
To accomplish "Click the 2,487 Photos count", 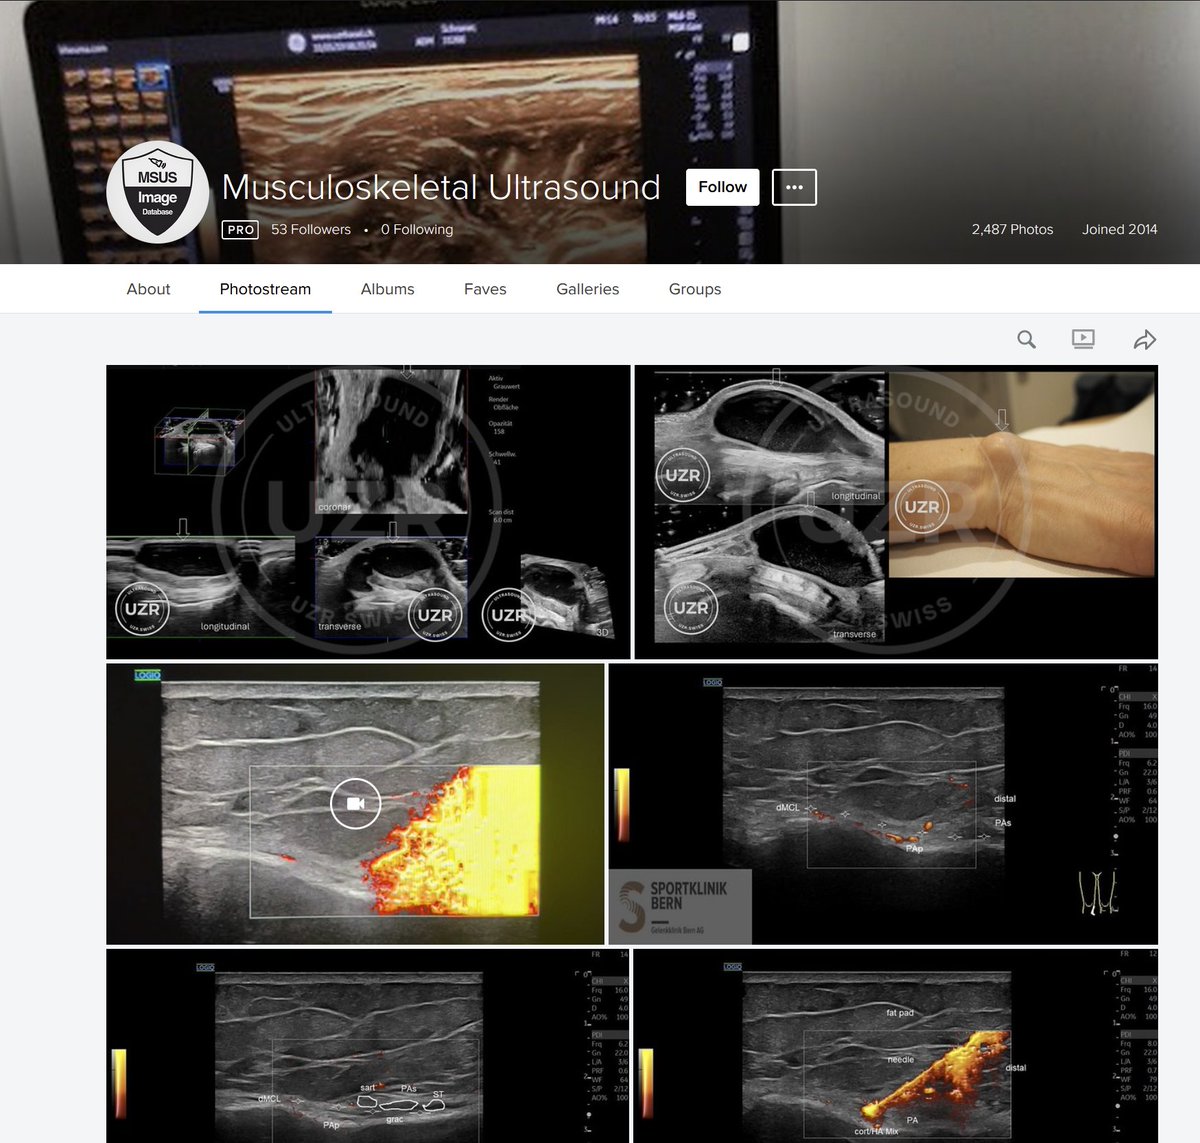I will click(1012, 229).
